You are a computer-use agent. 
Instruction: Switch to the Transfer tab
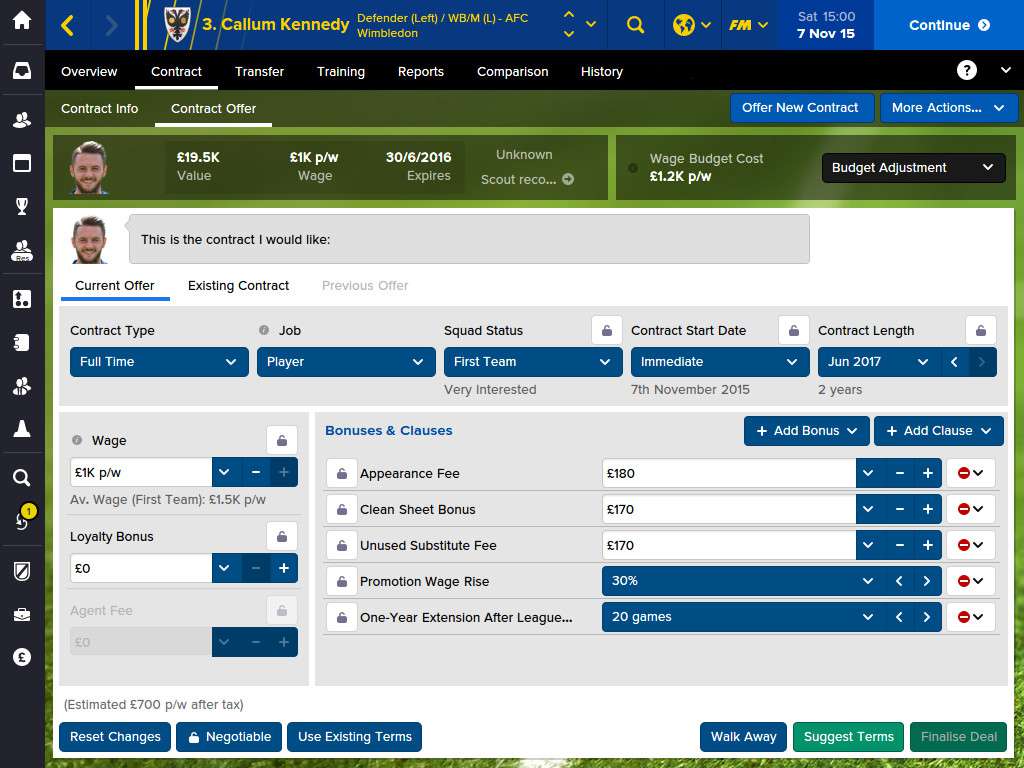click(259, 71)
